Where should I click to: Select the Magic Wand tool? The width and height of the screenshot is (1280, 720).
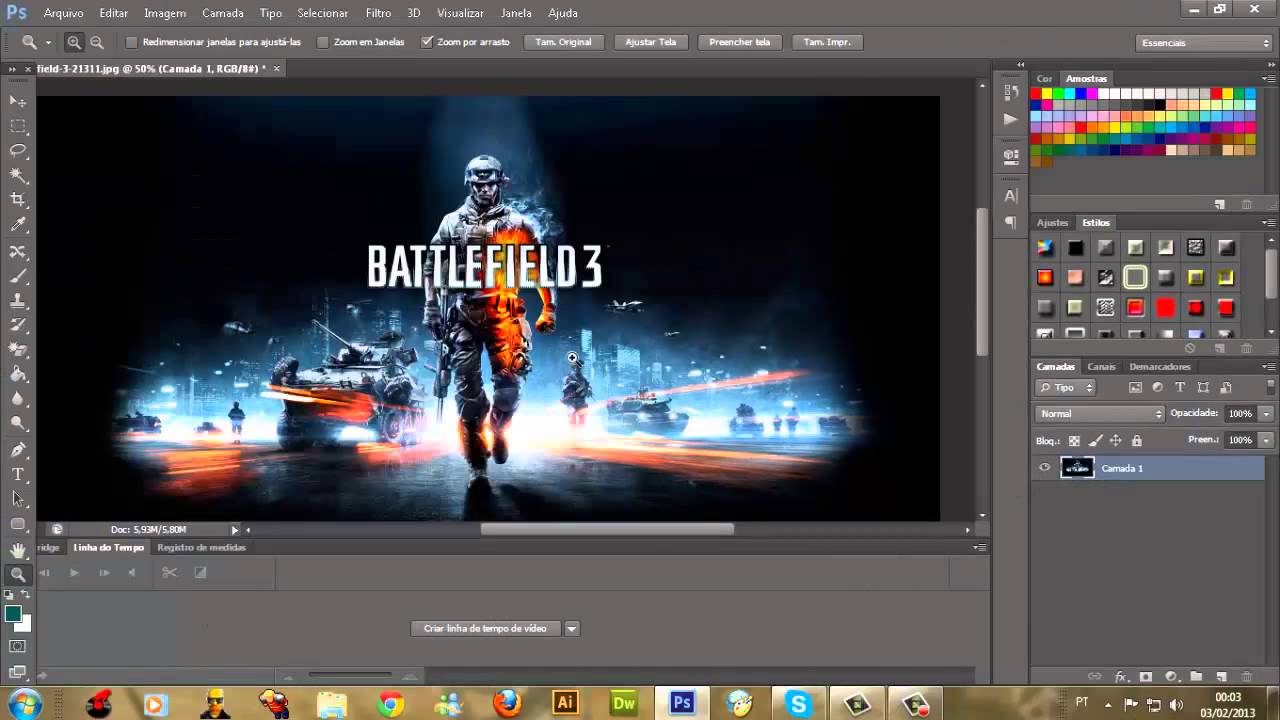[18, 176]
